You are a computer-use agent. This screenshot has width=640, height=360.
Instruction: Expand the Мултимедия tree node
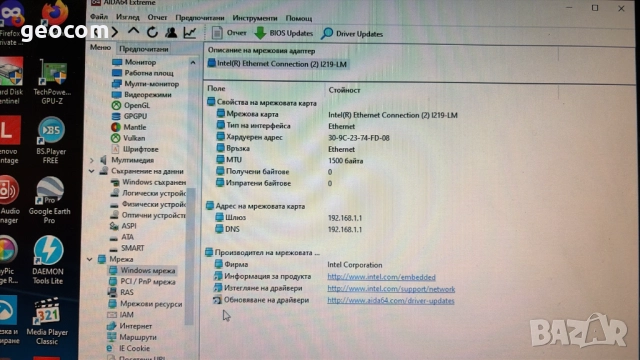click(92, 160)
